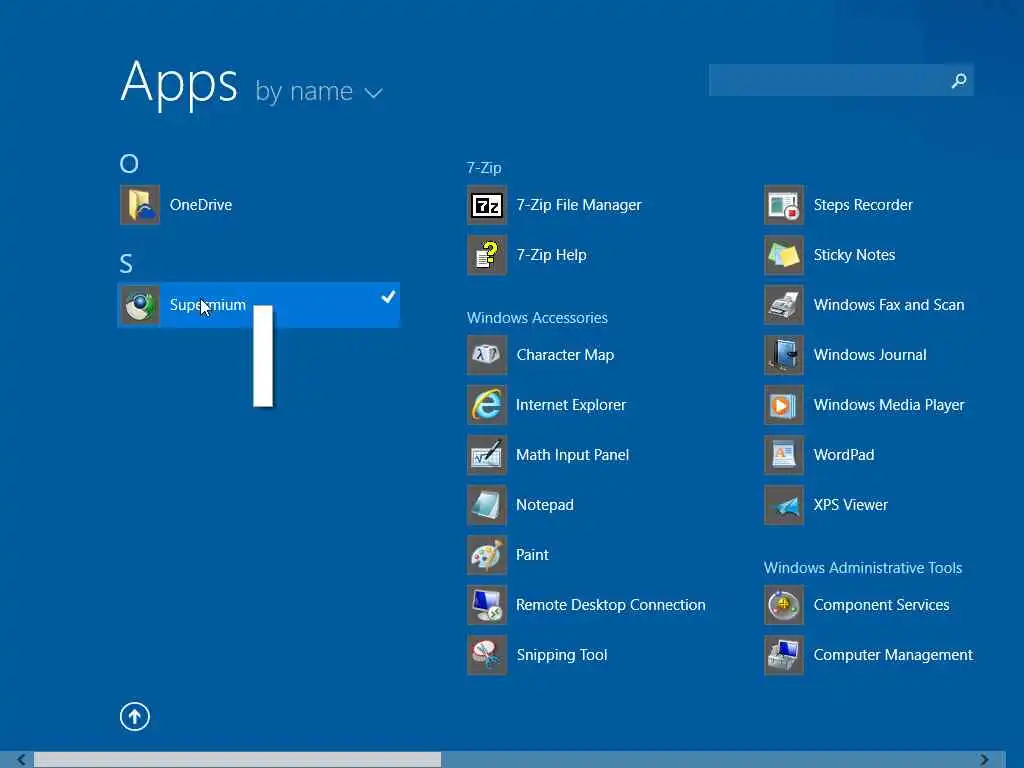Click the 'Component Services' text label
Viewport: 1024px width, 768px height.
[x=881, y=605]
